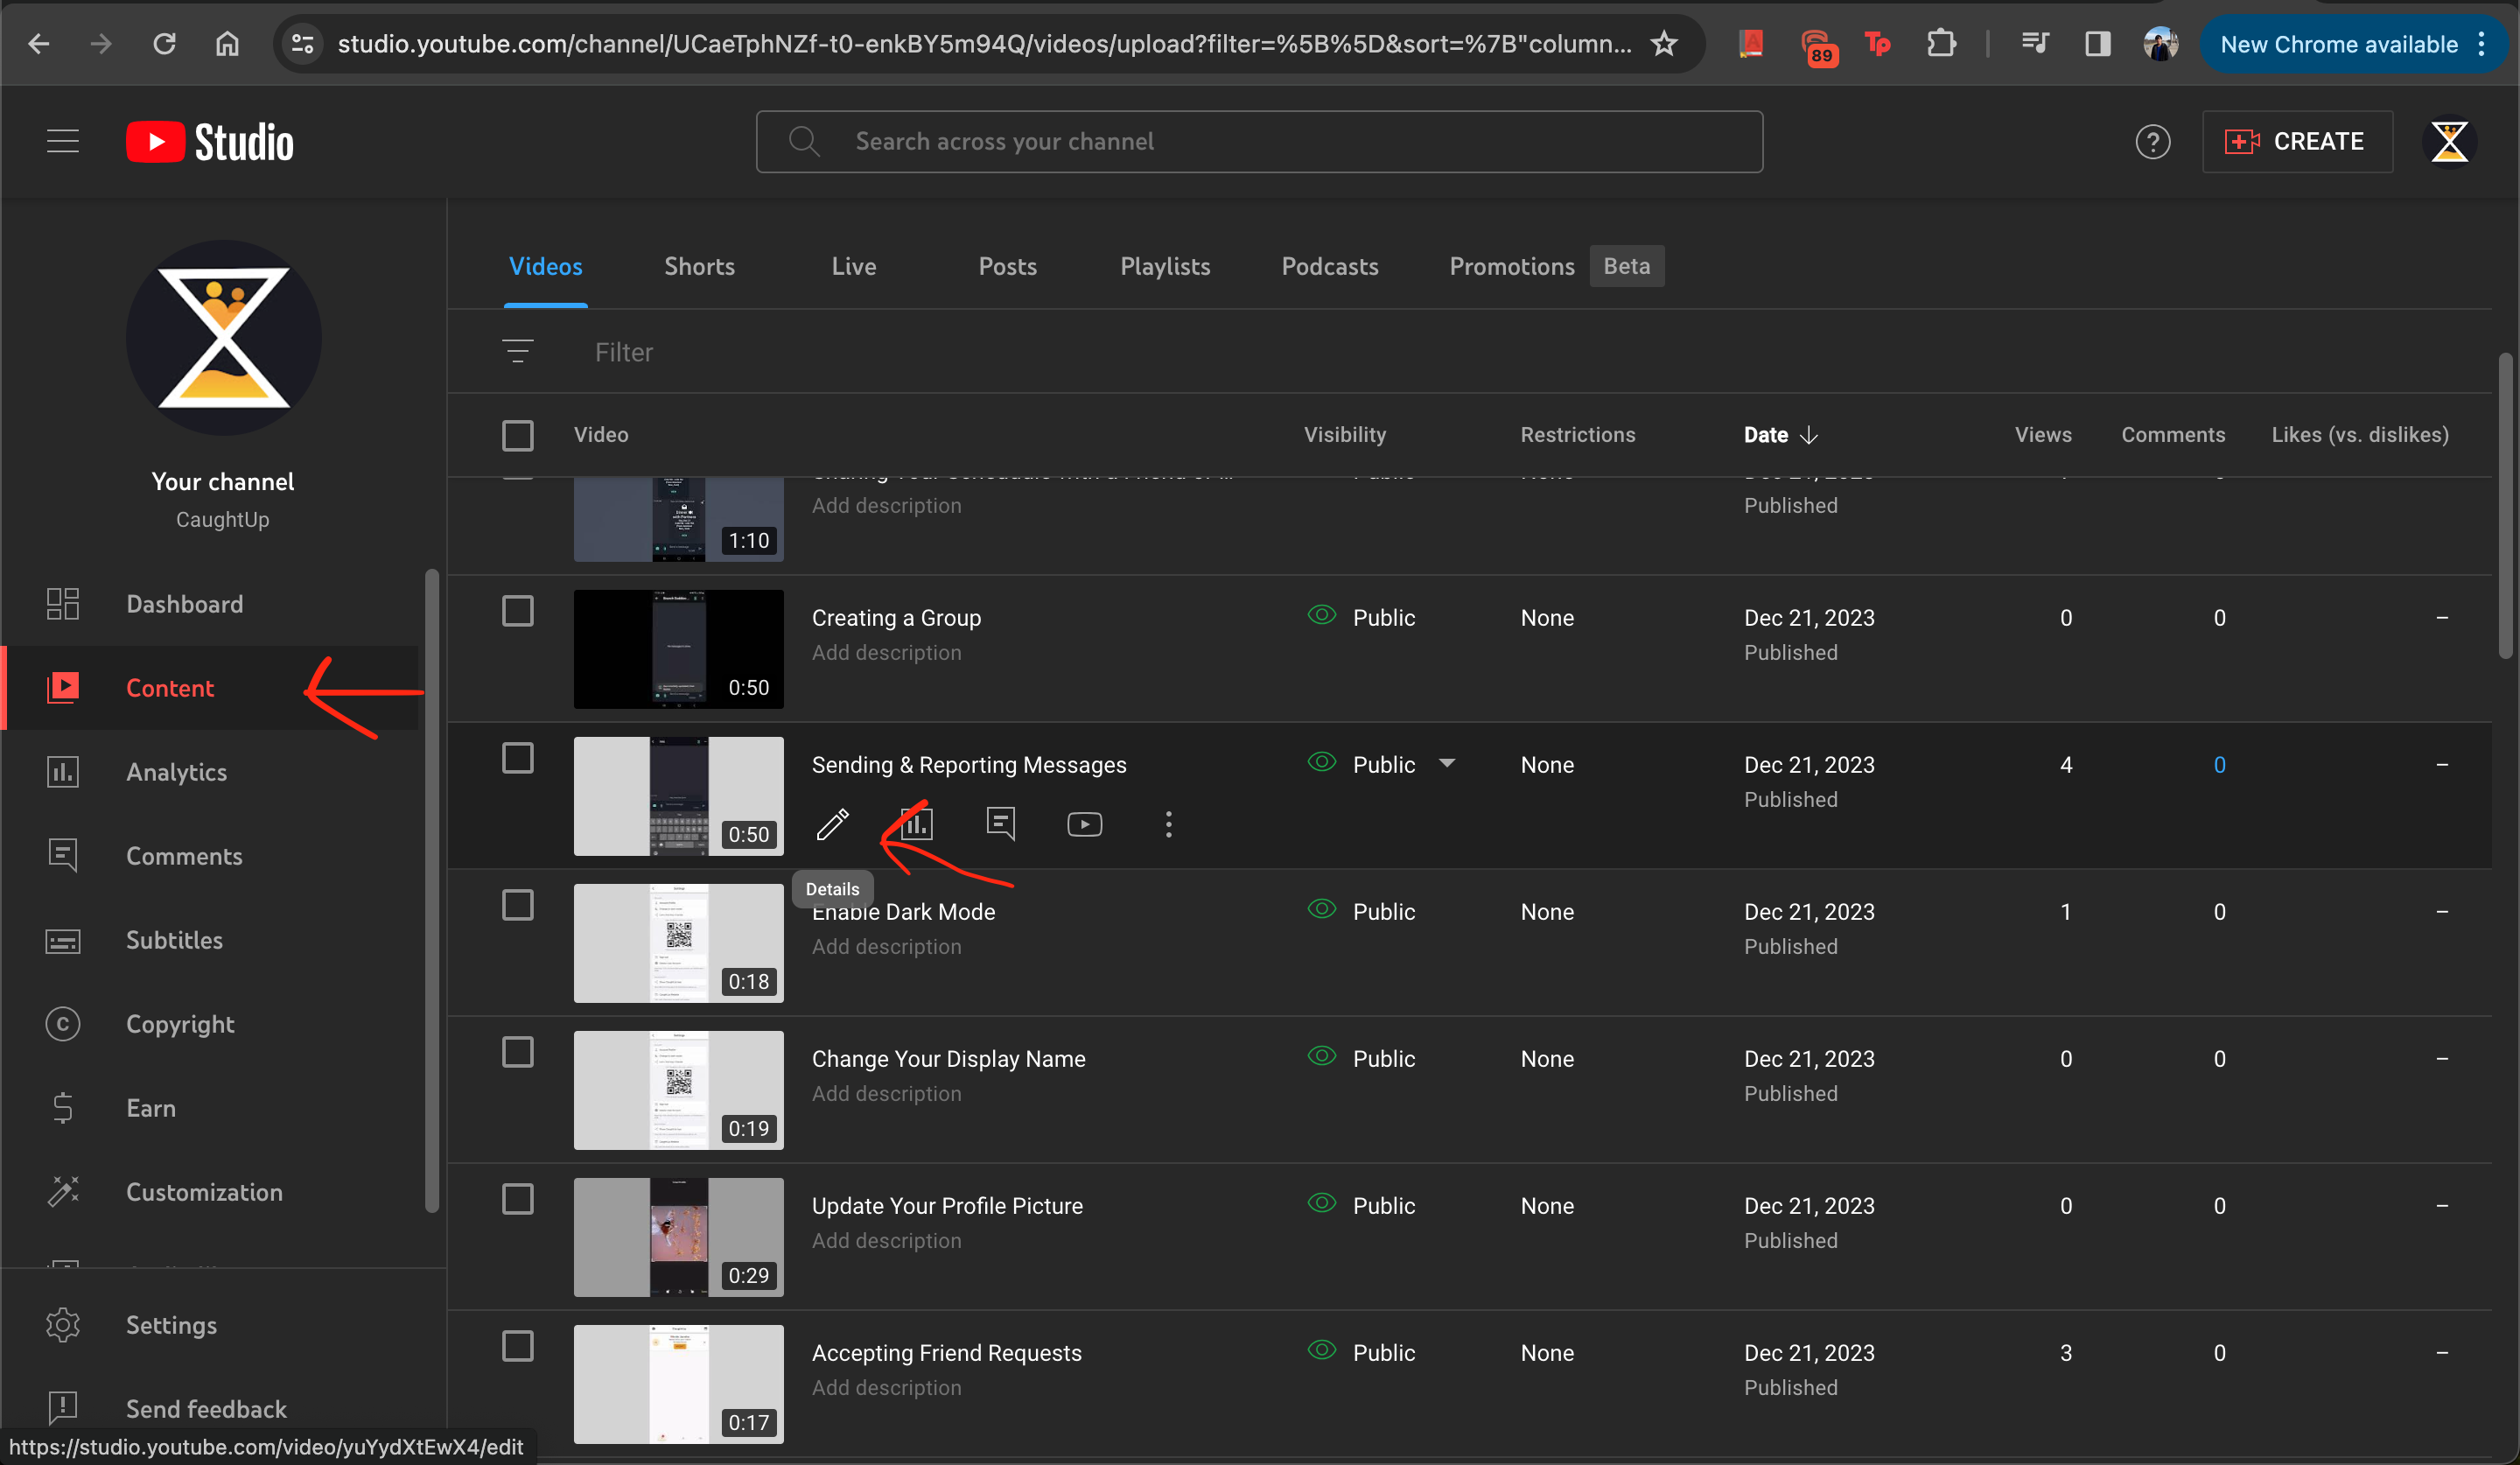This screenshot has width=2520, height=1465.
Task: Go to Chrome home page
Action: (228, 44)
